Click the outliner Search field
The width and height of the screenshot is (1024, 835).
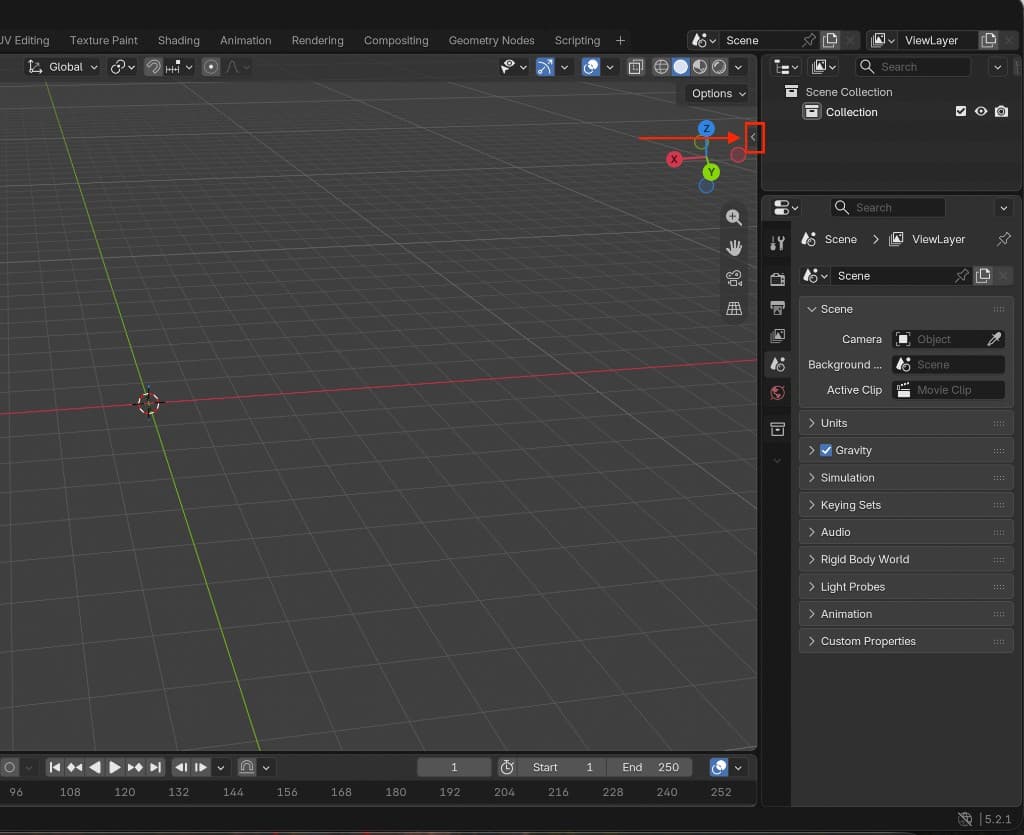913,67
